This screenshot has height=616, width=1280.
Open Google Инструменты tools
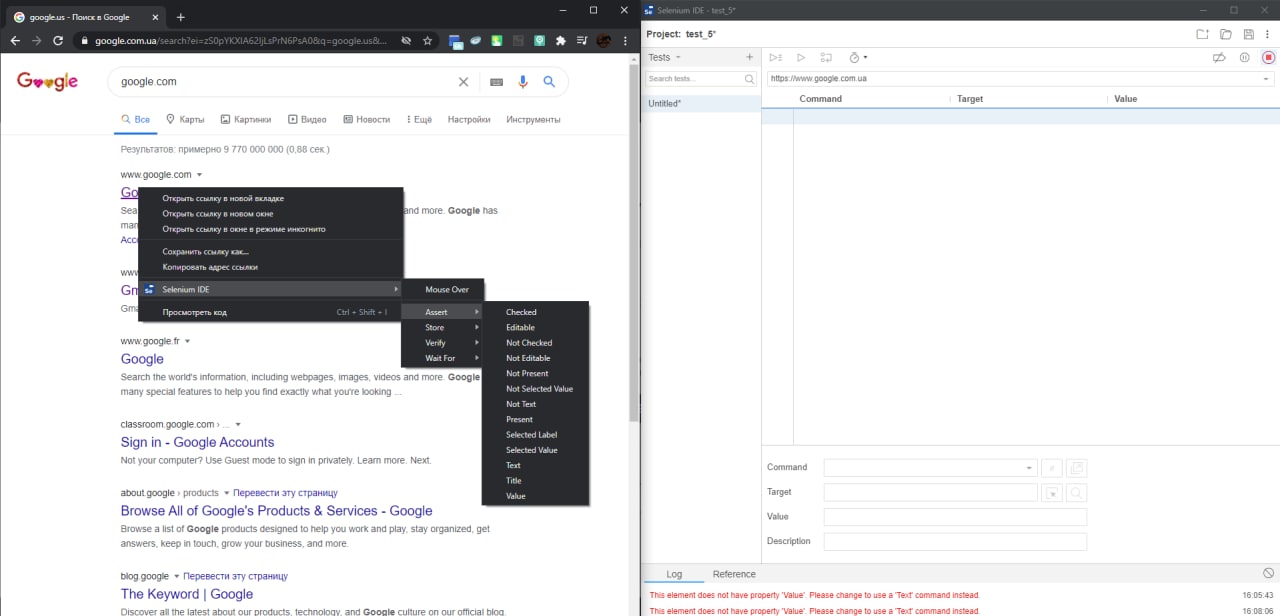[533, 119]
